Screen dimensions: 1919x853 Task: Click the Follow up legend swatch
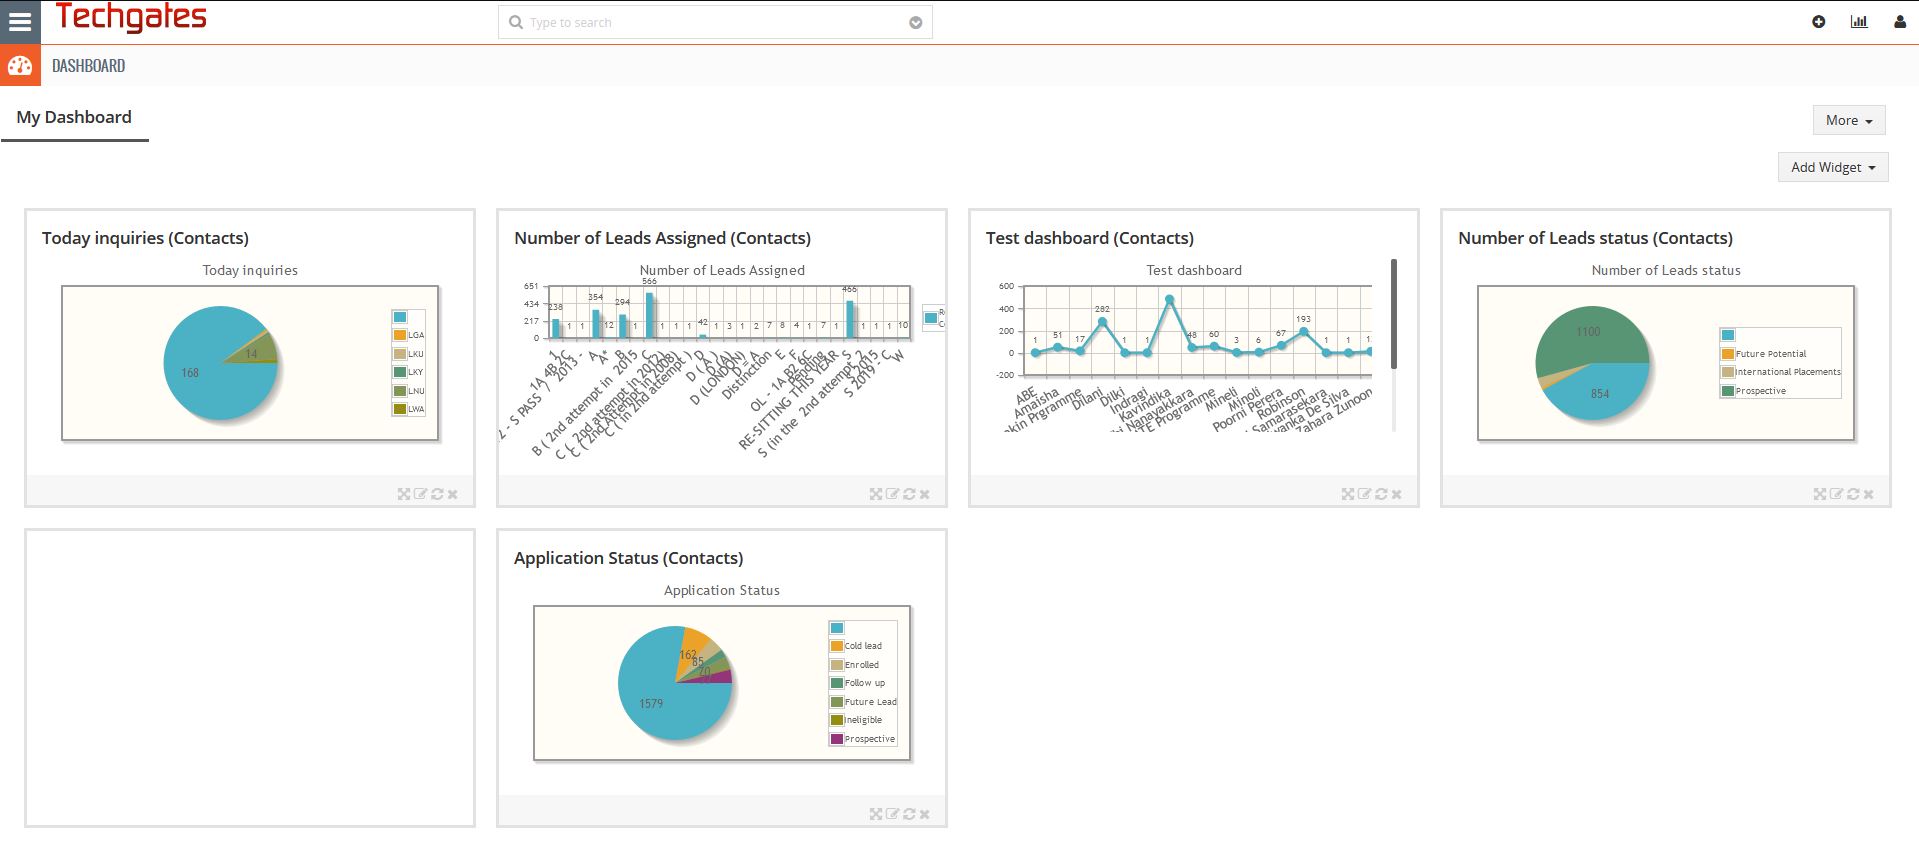[837, 683]
